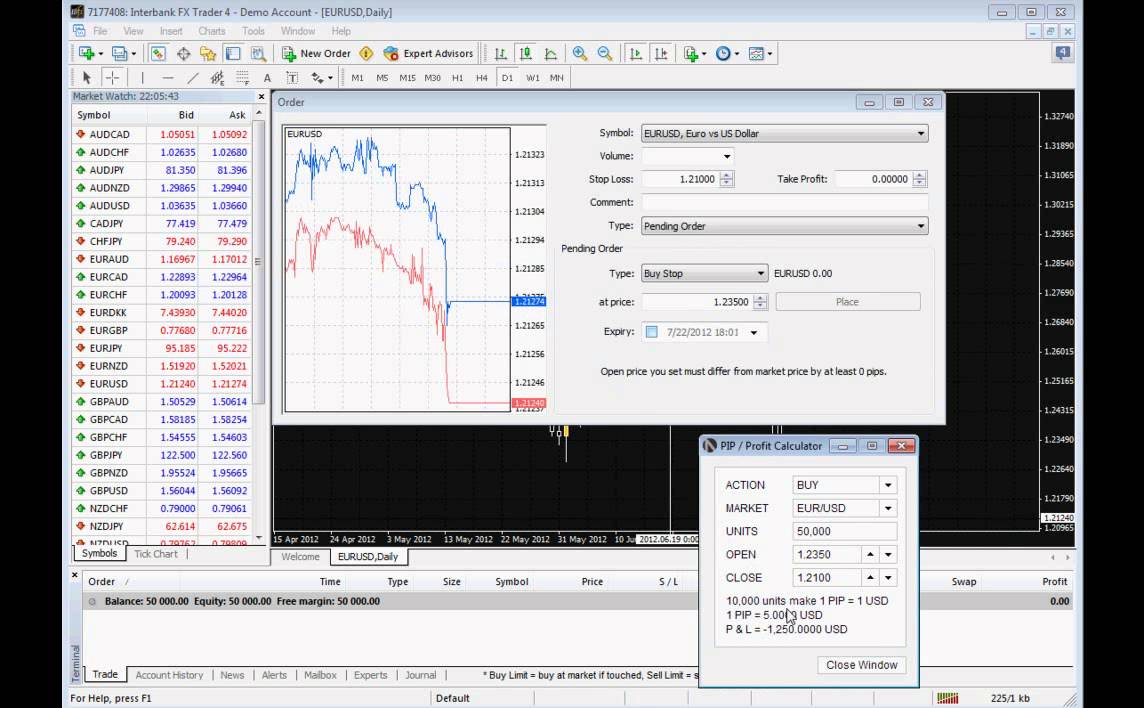
Task: Open the Indicators list dropdown arrow
Action: (703, 53)
